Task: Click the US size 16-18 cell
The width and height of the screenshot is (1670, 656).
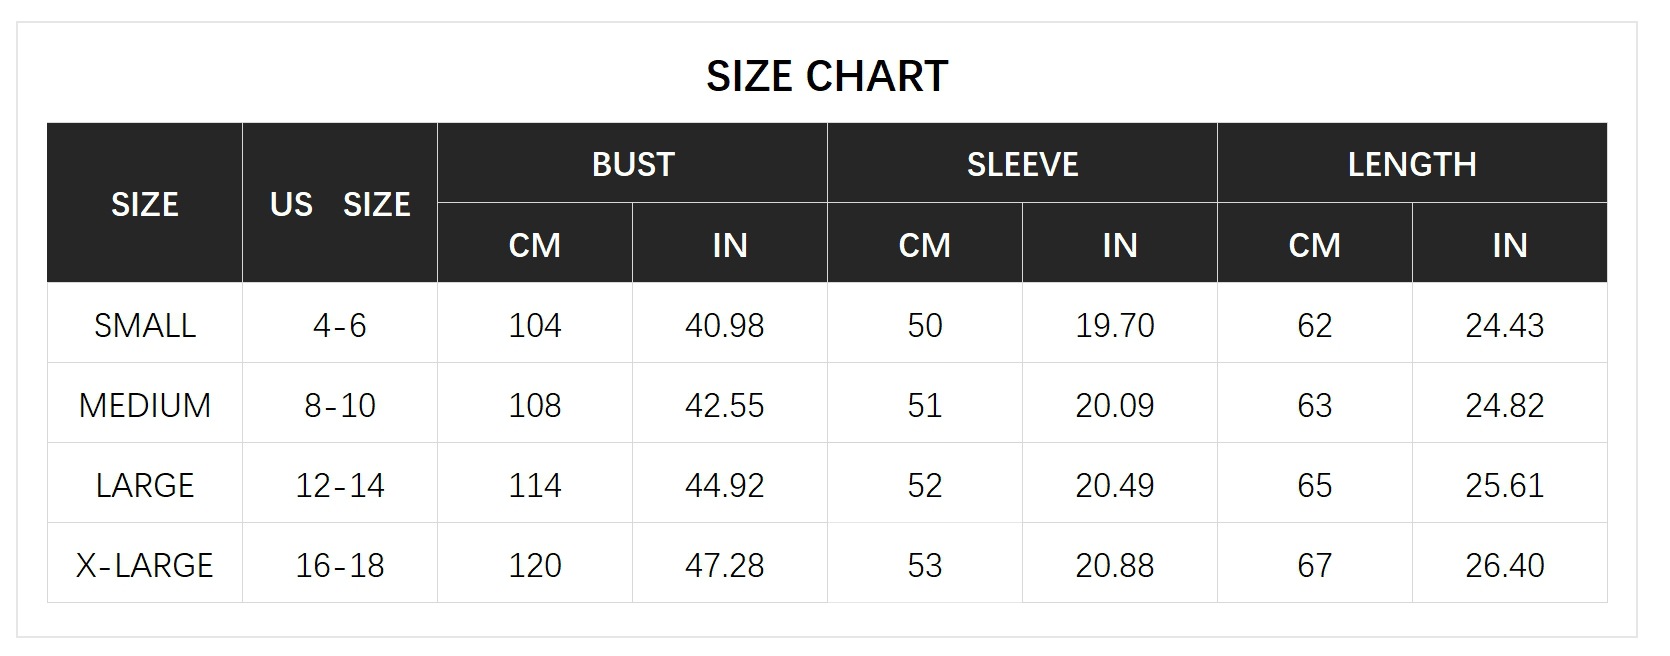Action: coord(340,565)
